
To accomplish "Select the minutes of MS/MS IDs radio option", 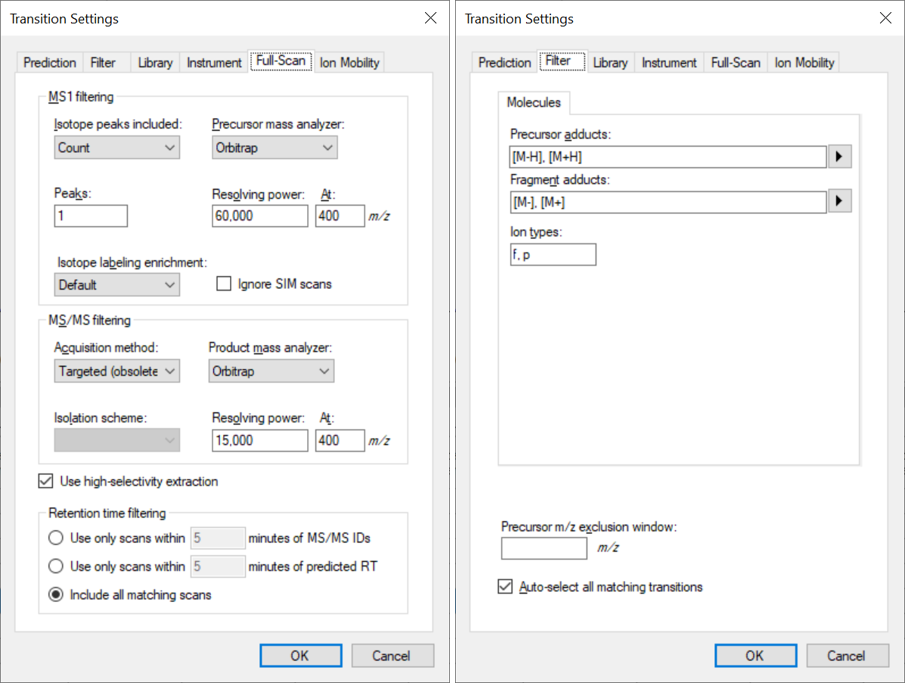I will [56, 538].
